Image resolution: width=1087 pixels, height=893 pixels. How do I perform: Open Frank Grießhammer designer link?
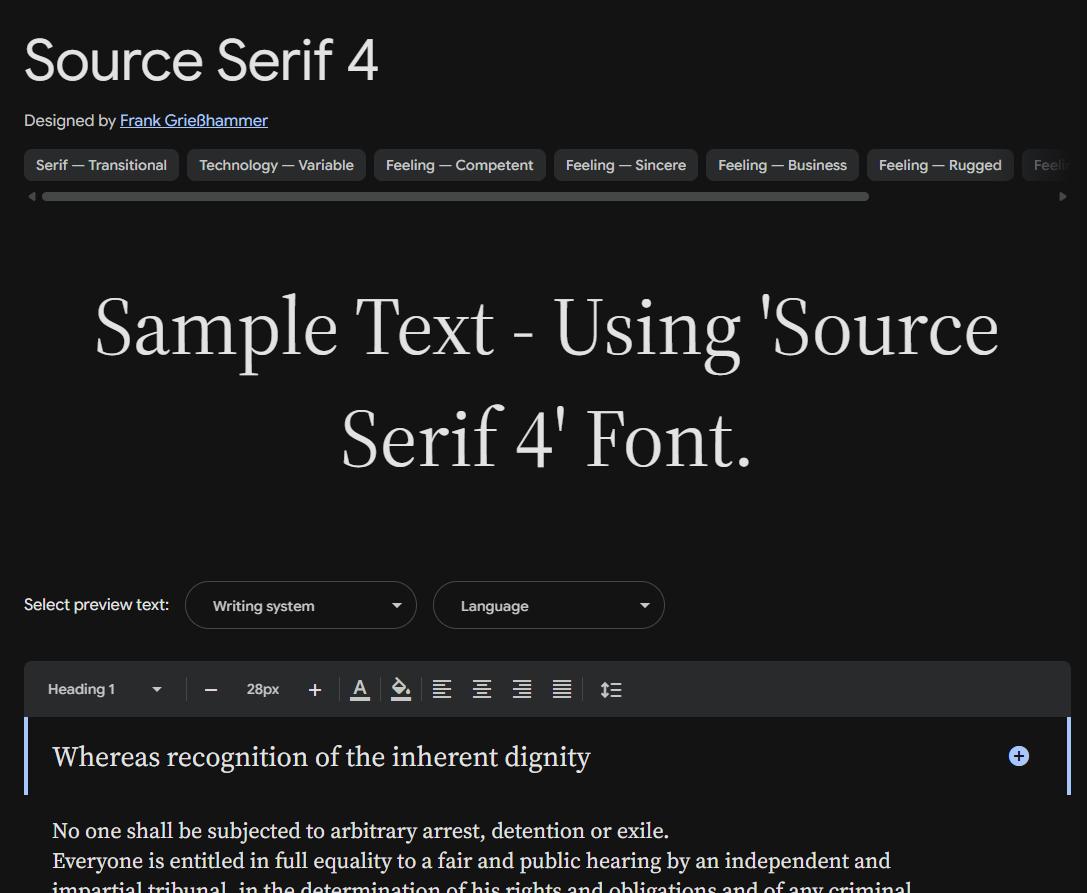tap(193, 121)
